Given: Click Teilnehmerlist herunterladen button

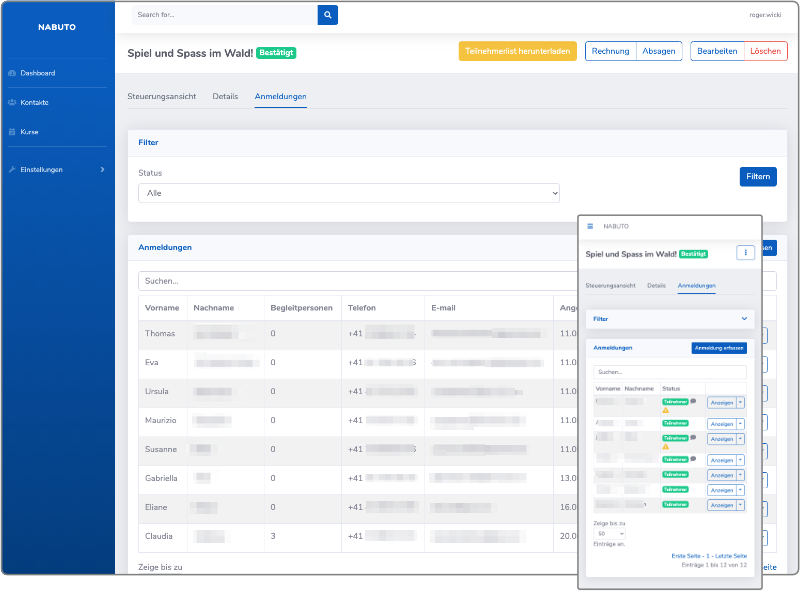Looking at the screenshot, I should (x=517, y=51).
